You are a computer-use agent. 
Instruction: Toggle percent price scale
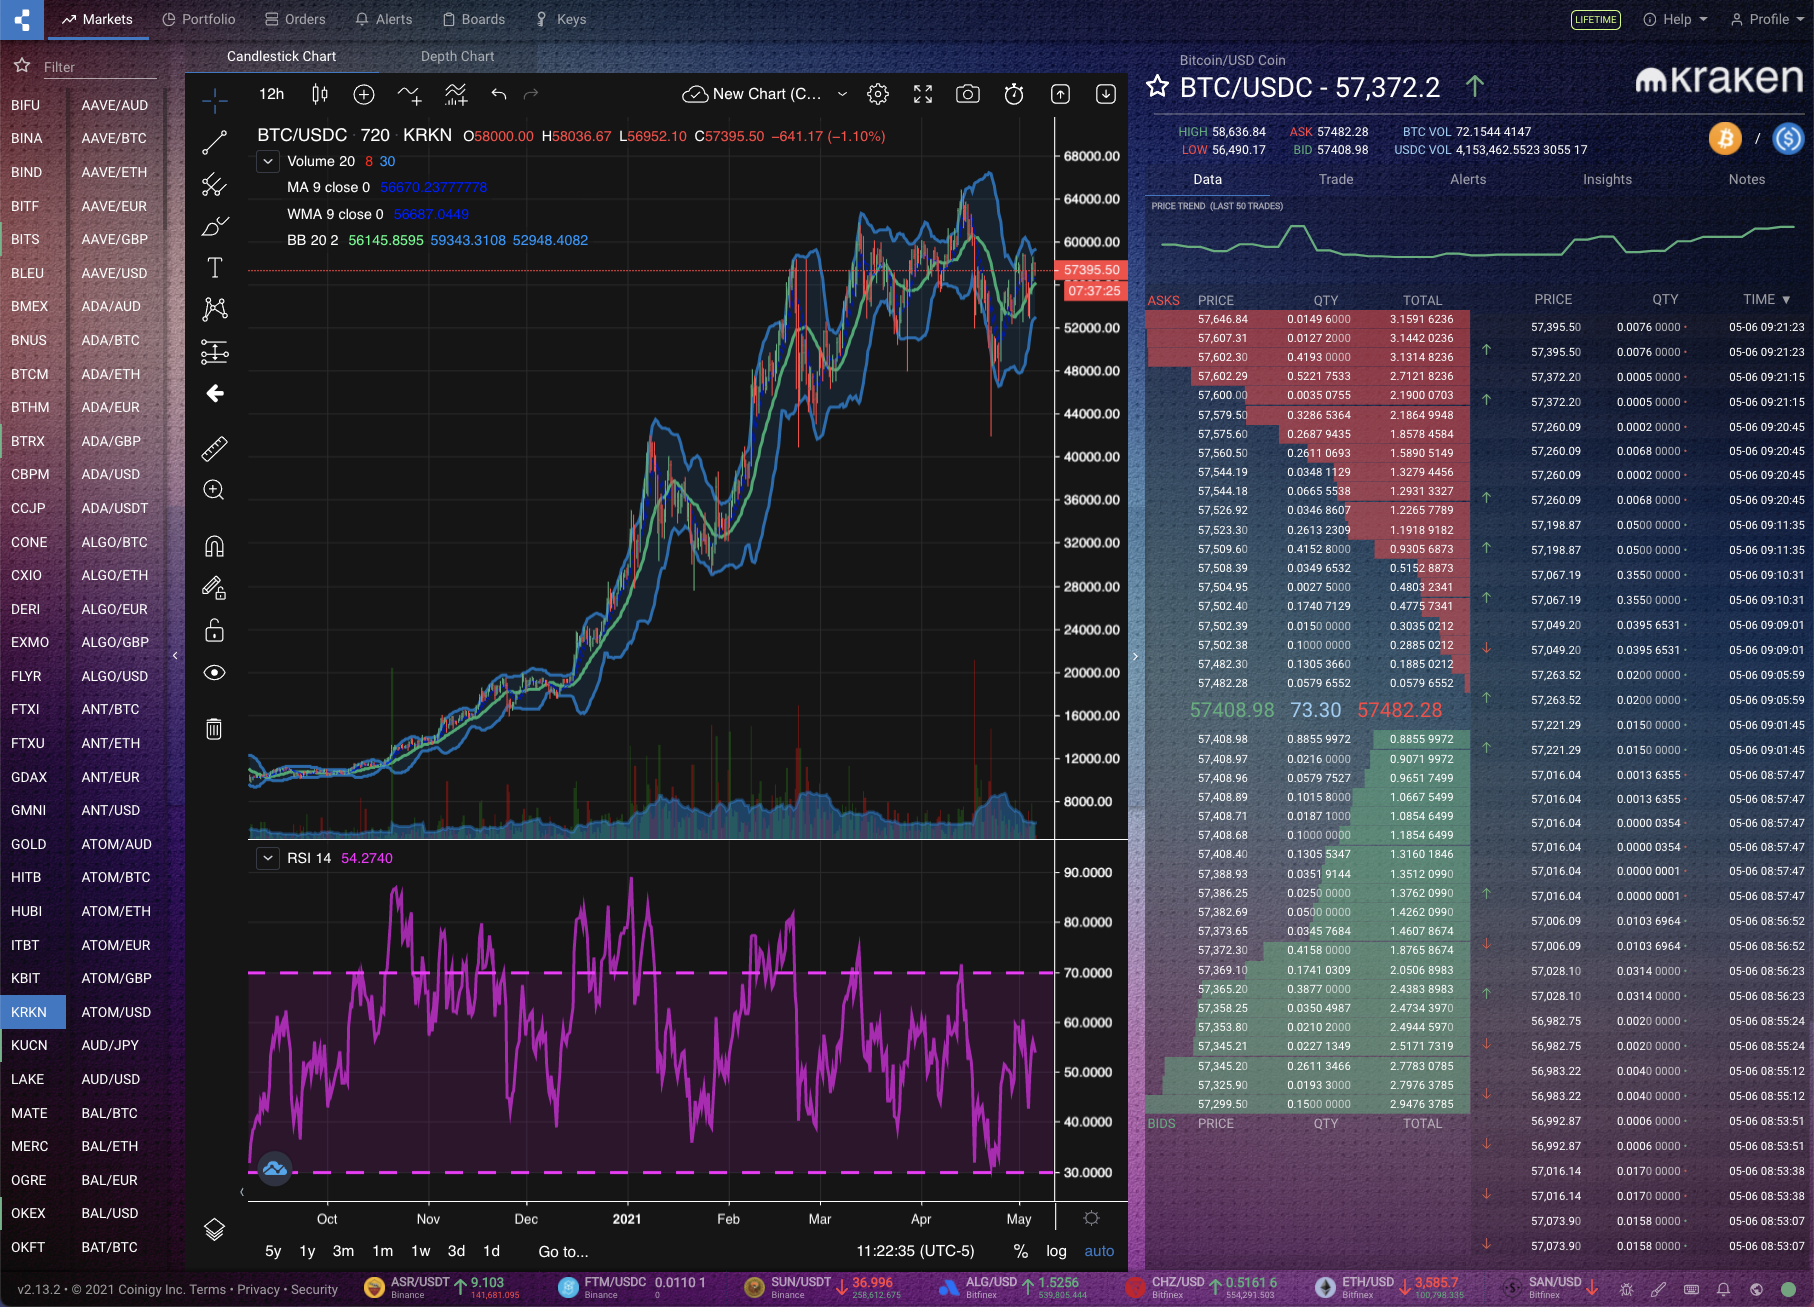tap(1020, 1251)
